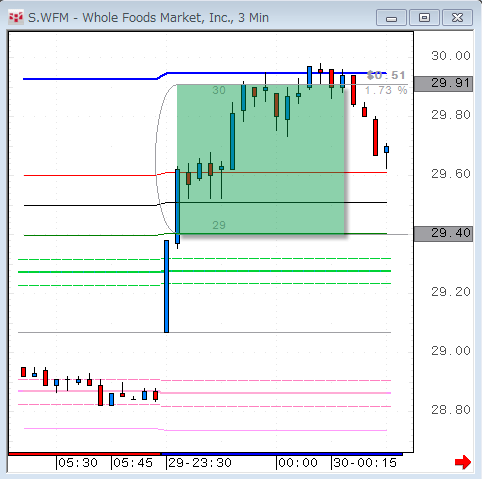
Task: Click the 29.00 price axis label
Action: point(451,351)
